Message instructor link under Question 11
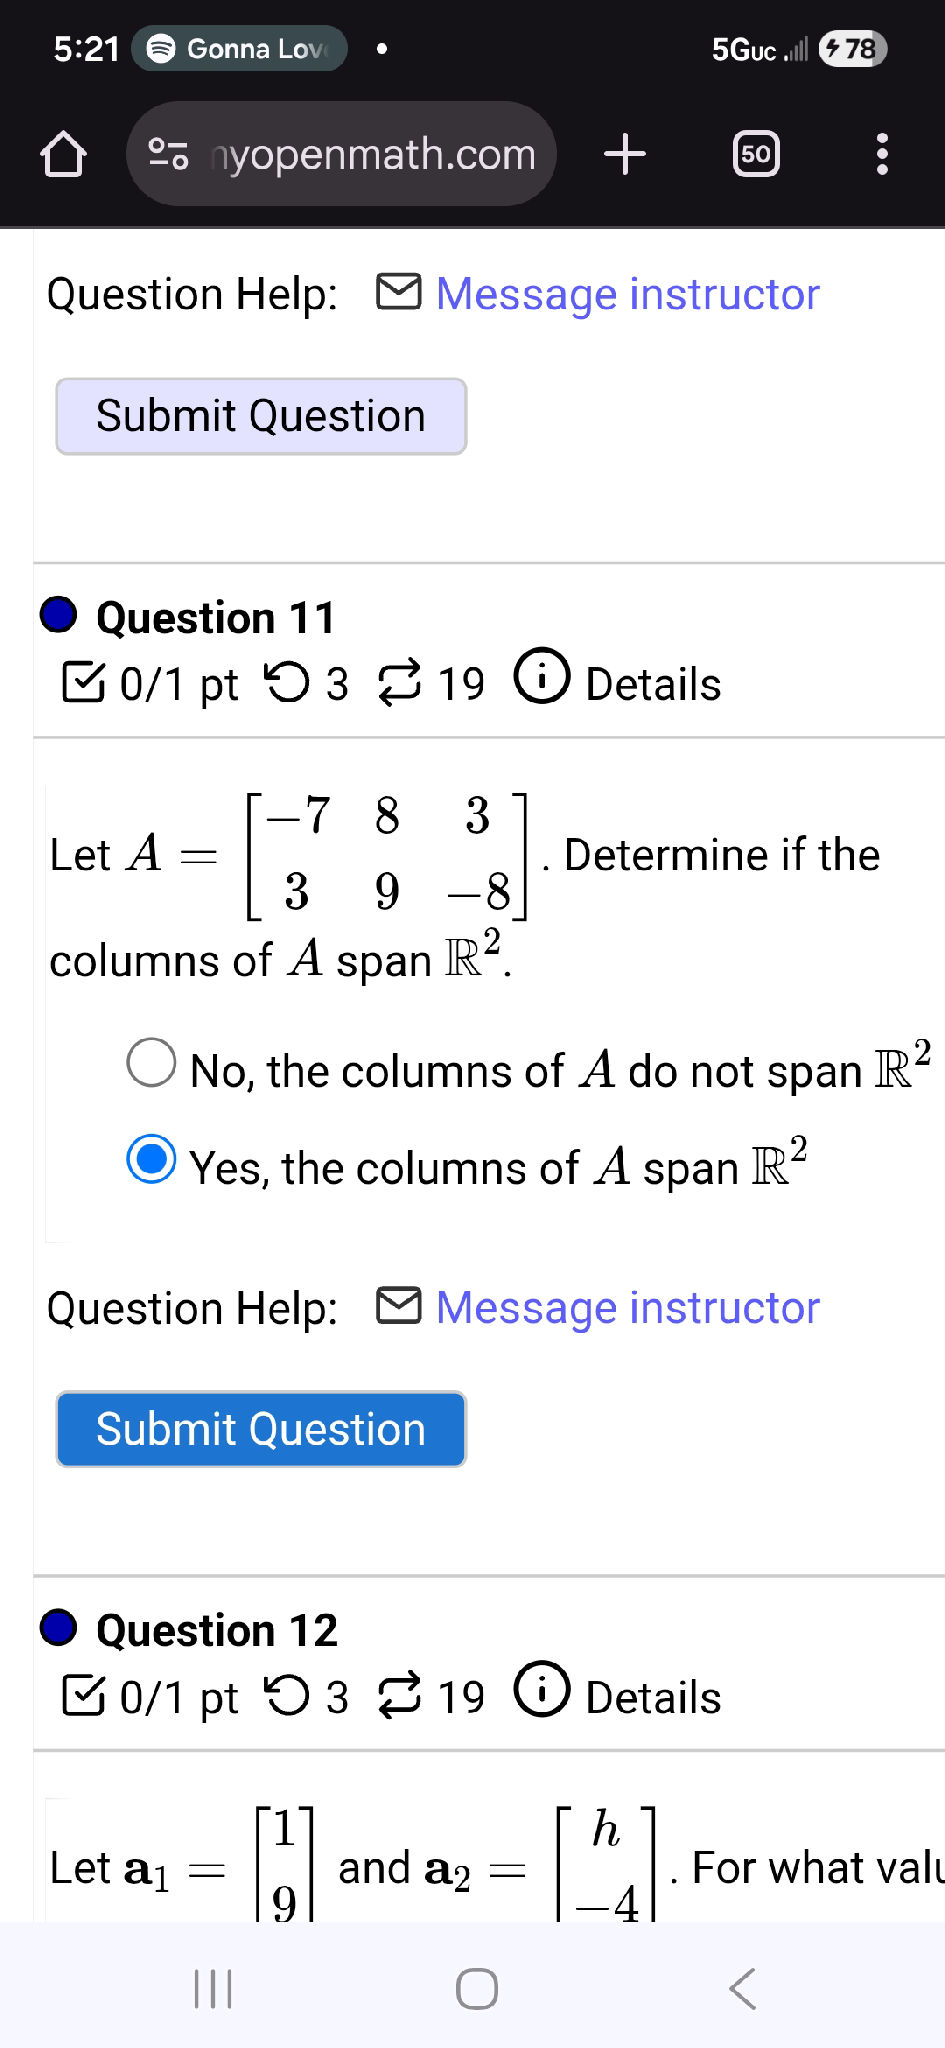 tap(627, 1308)
